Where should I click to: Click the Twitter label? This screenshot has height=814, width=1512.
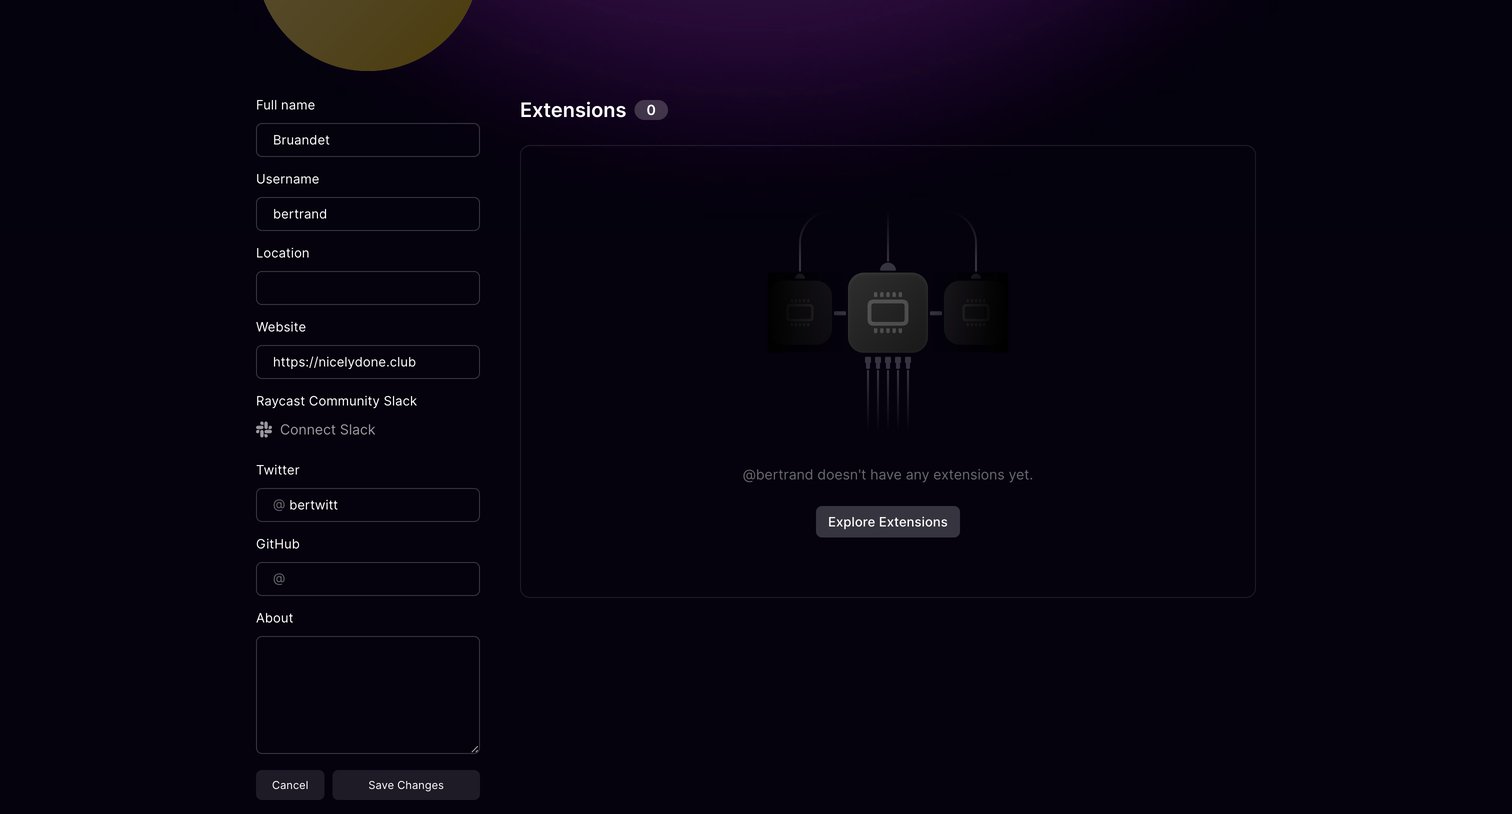(x=278, y=470)
